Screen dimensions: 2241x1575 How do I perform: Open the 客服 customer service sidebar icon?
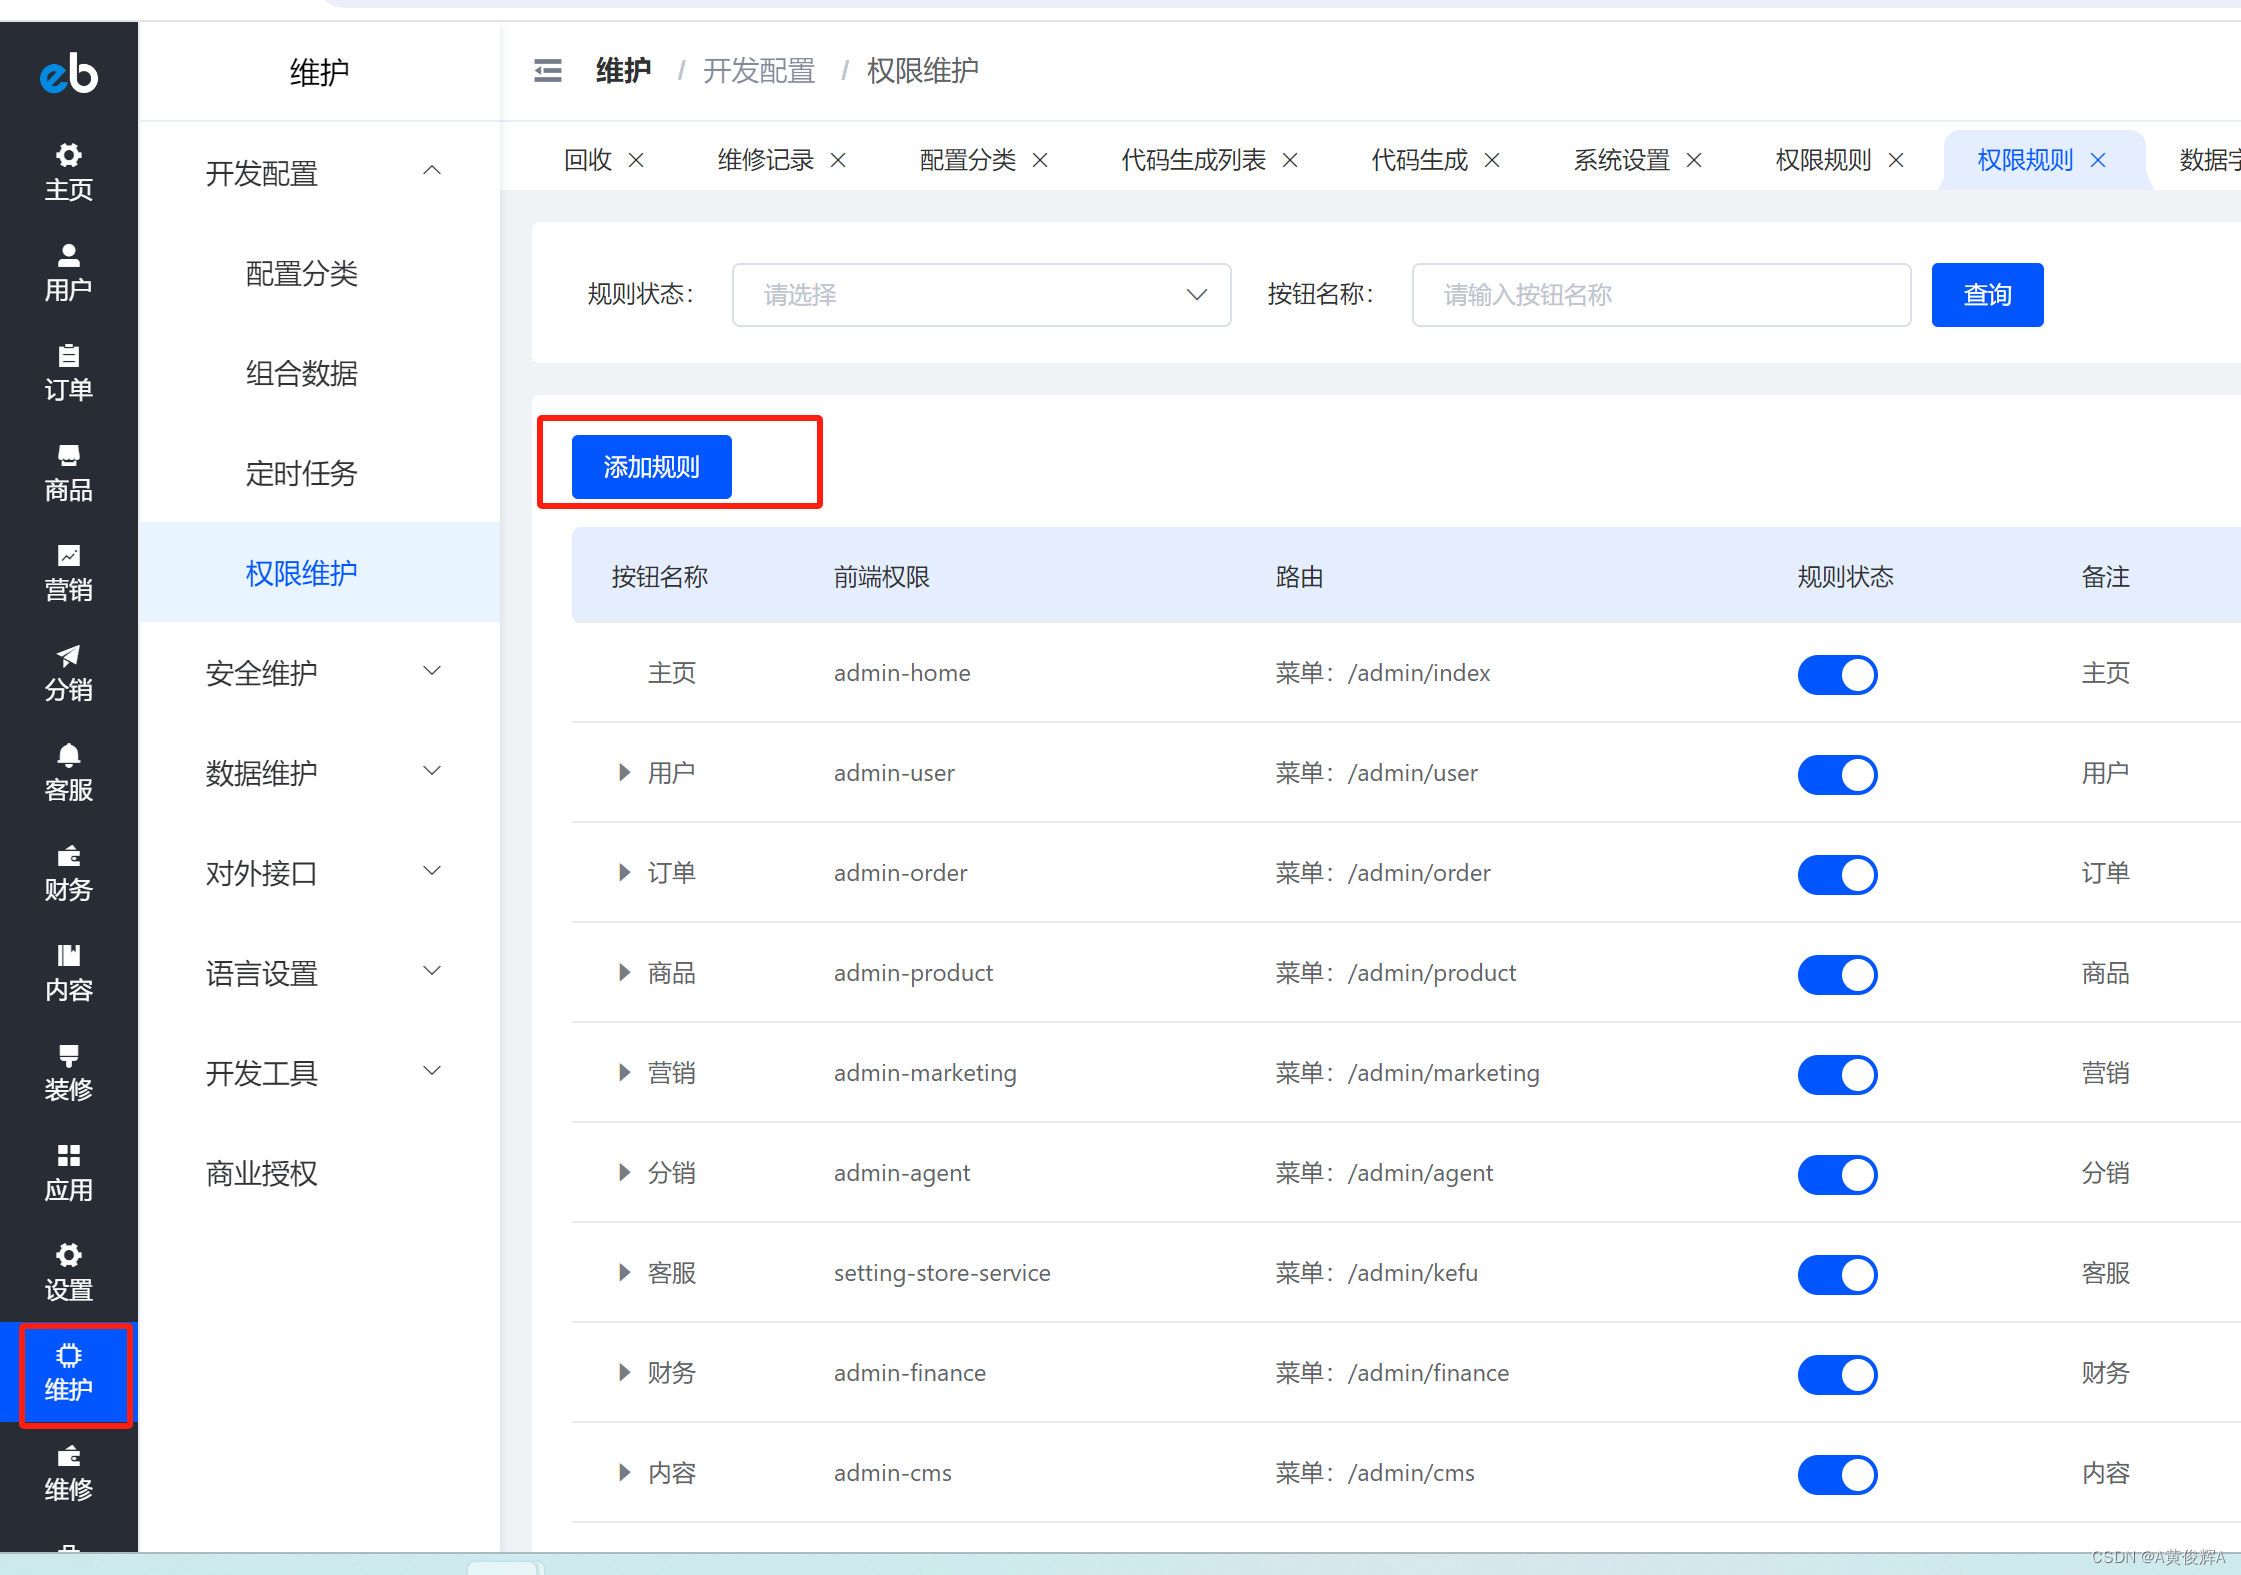[x=69, y=772]
